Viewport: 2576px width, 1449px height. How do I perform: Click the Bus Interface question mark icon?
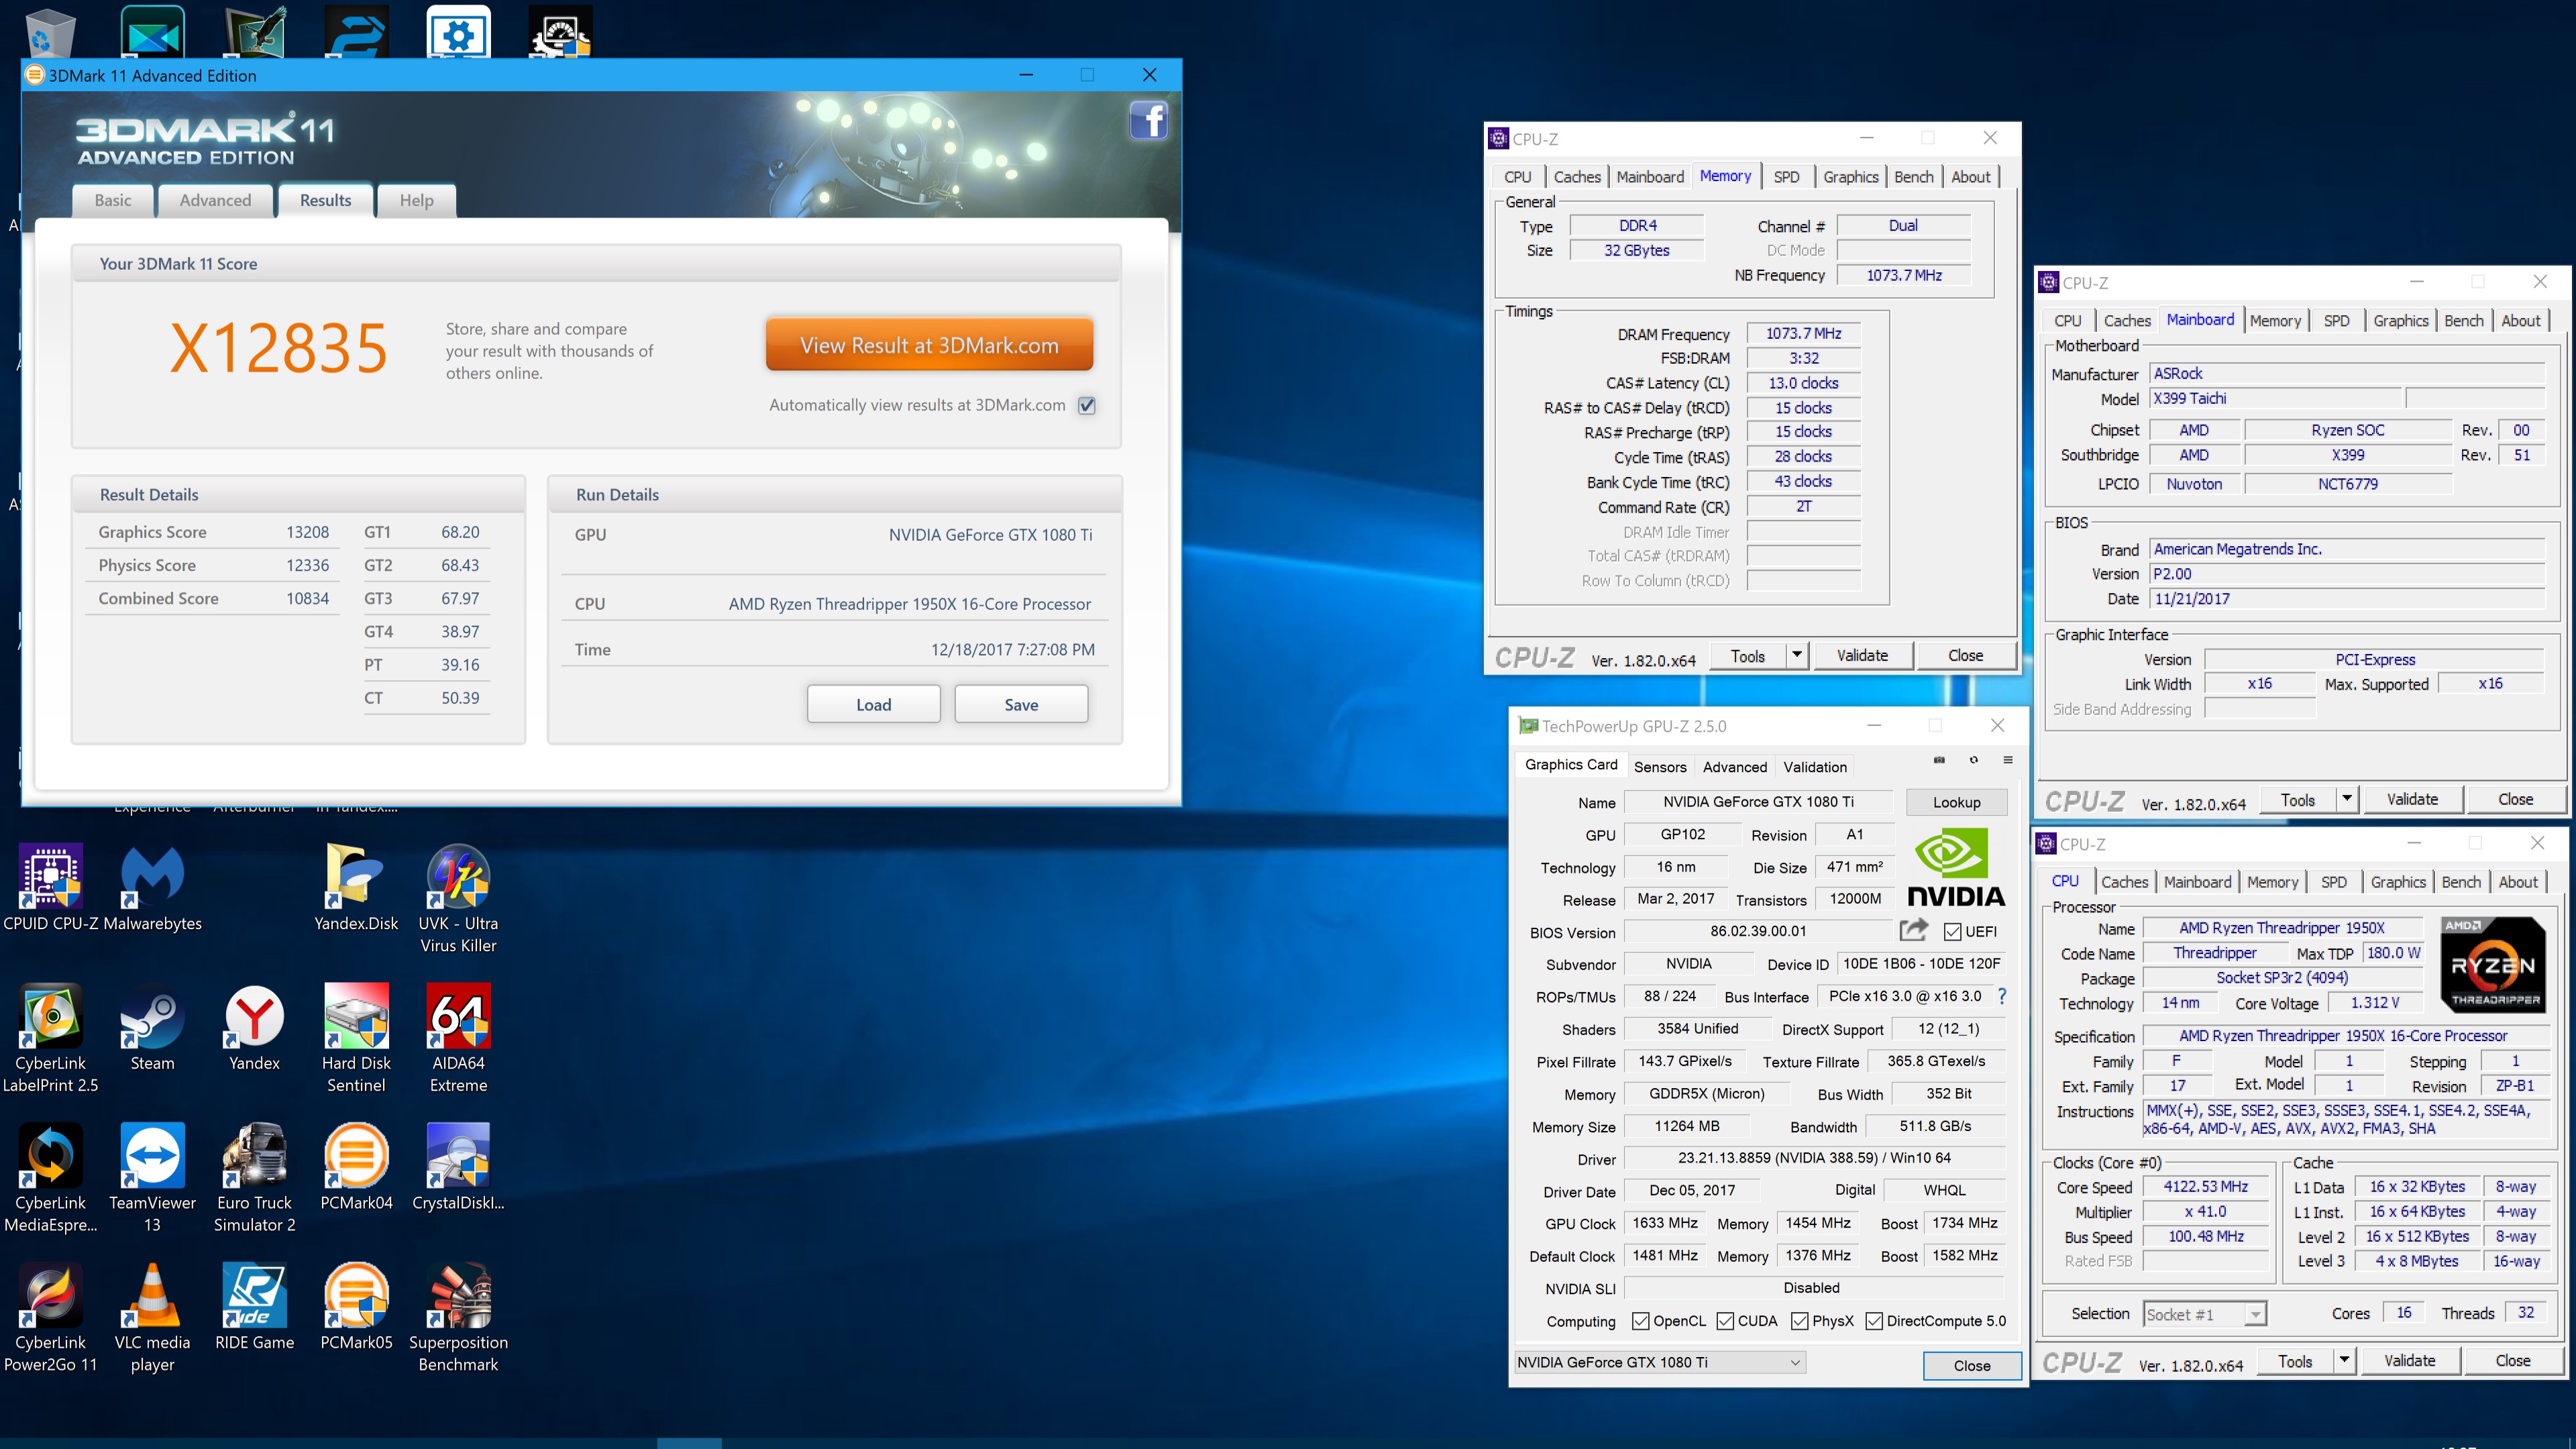click(2001, 996)
